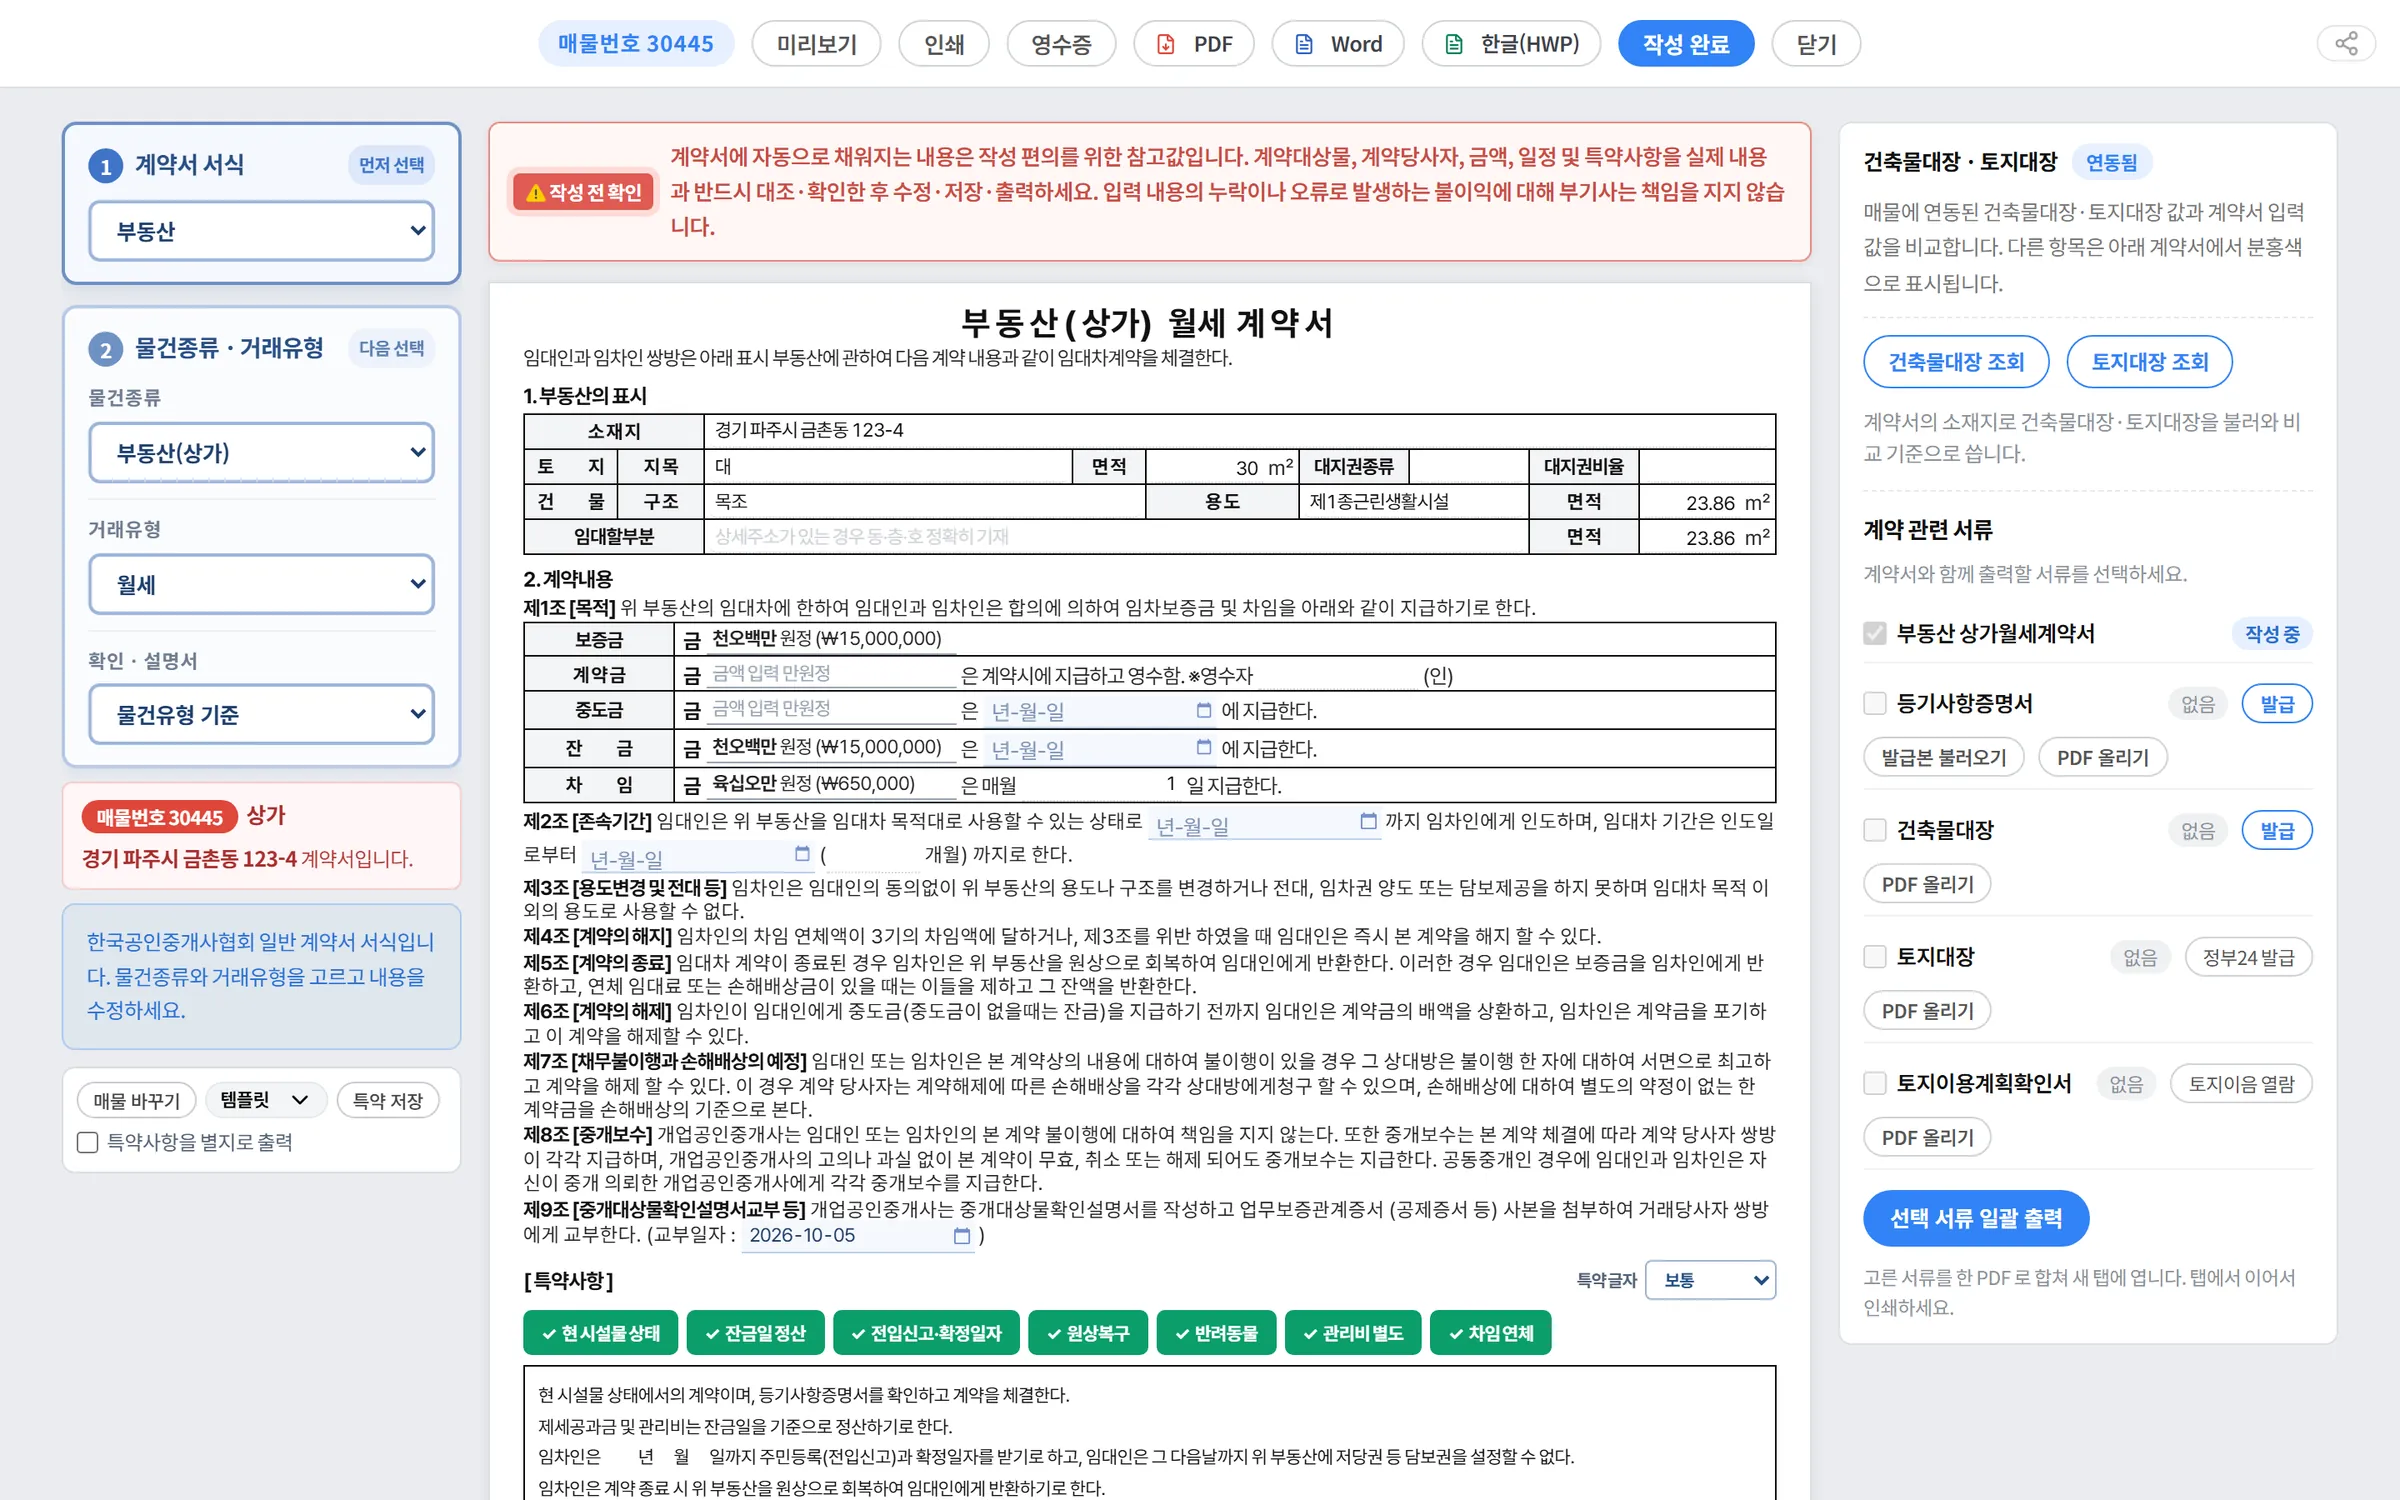Toggle the 현 시설물 상태 clause chip

600,1333
